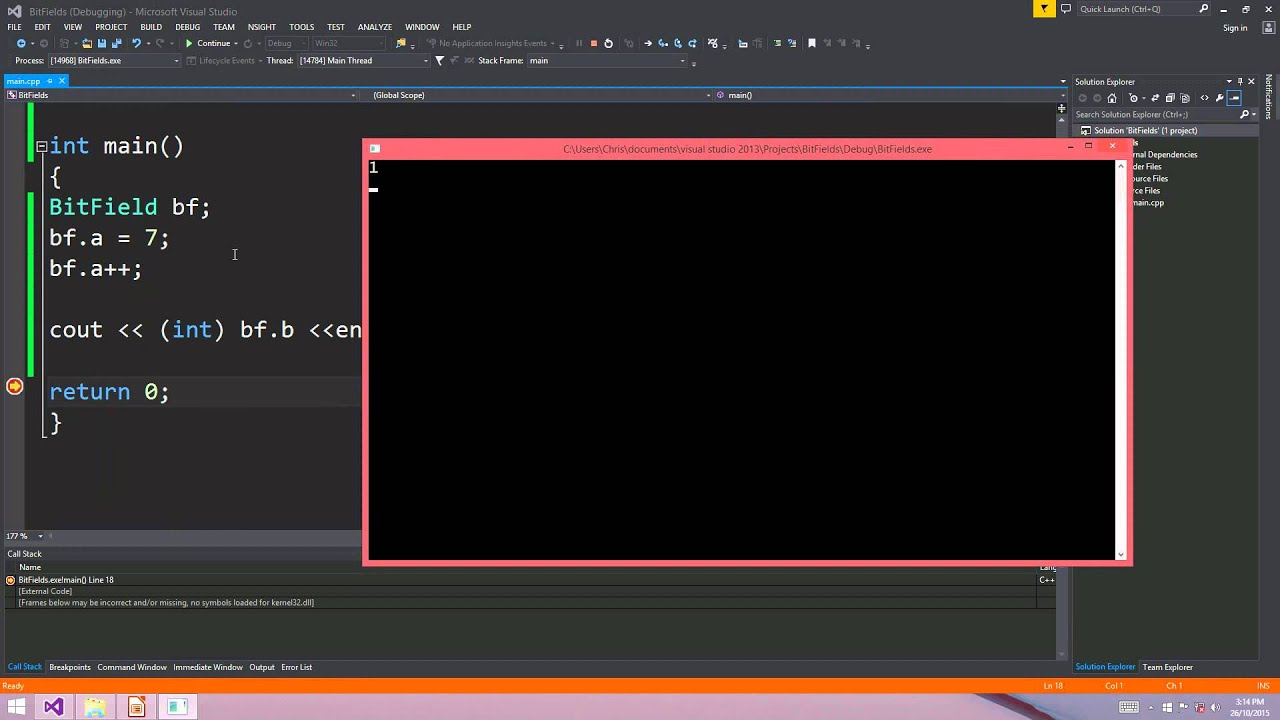Viewport: 1280px width, 720px height.
Task: Click the Step Out icon
Action: click(692, 43)
